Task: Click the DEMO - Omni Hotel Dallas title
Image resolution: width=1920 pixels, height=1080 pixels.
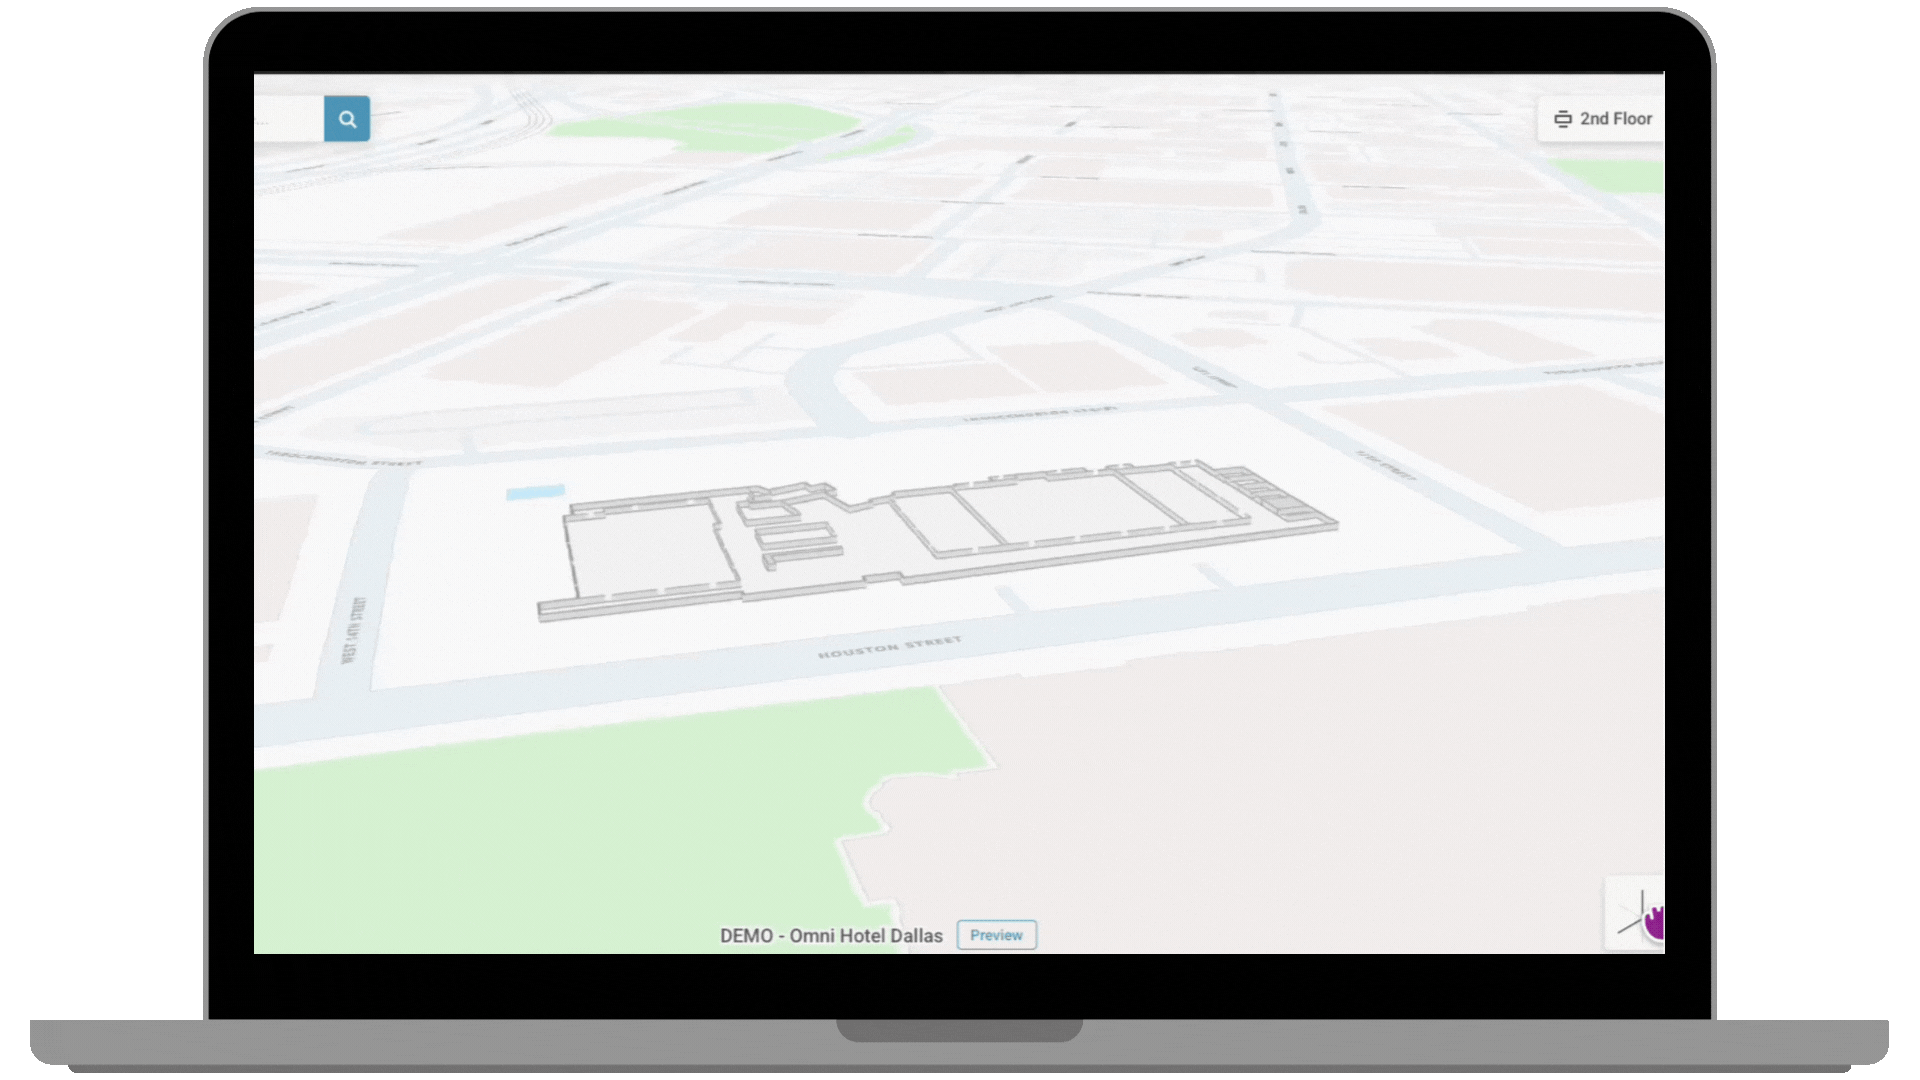Action: coord(831,936)
